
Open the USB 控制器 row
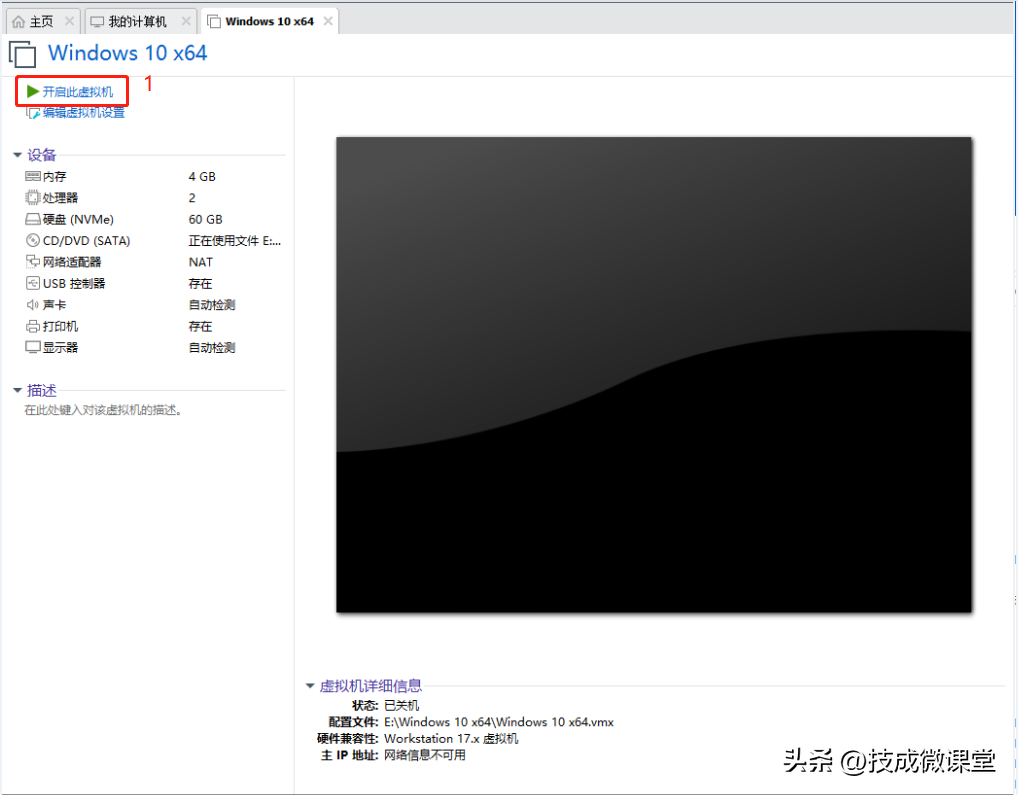153,284
